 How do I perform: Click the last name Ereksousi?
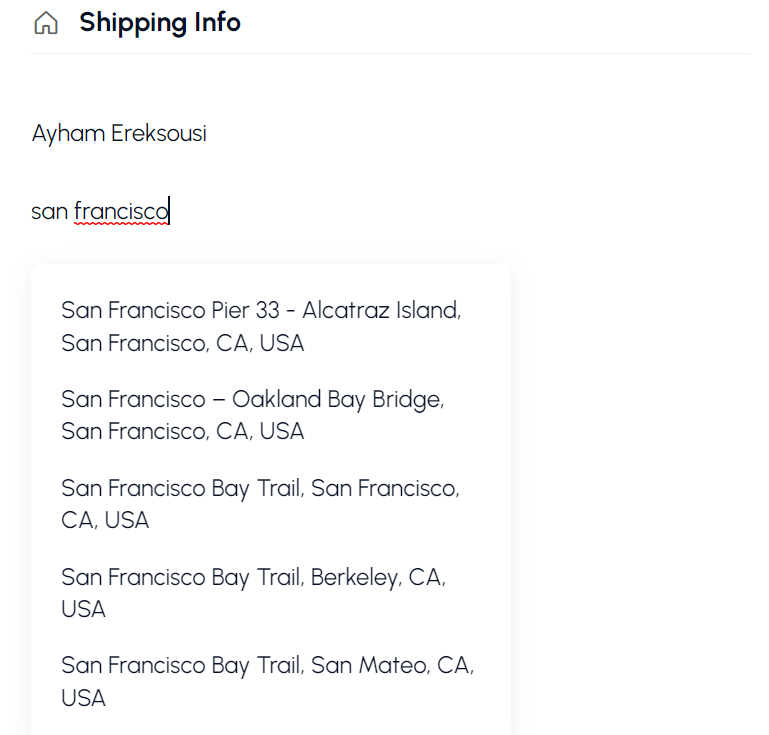click(159, 133)
